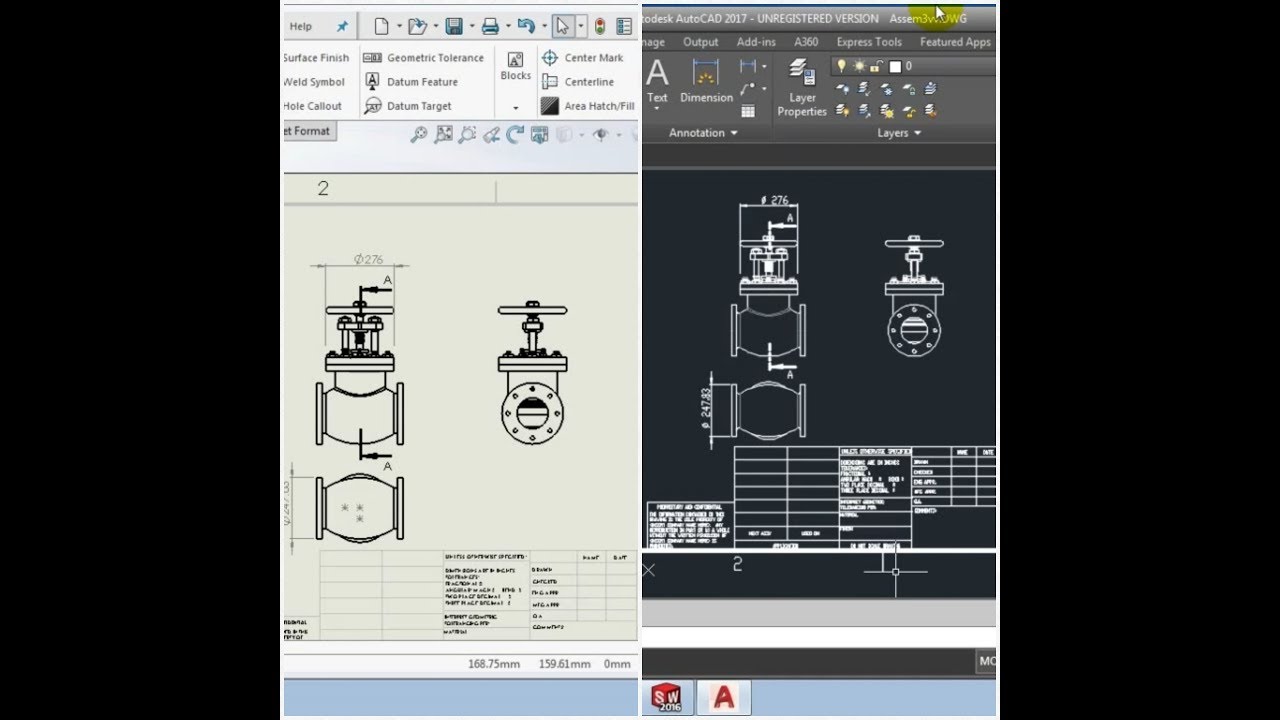Click the Sheet Format tab in SolidWorks
Image resolution: width=1280 pixels, height=720 pixels.
click(309, 131)
